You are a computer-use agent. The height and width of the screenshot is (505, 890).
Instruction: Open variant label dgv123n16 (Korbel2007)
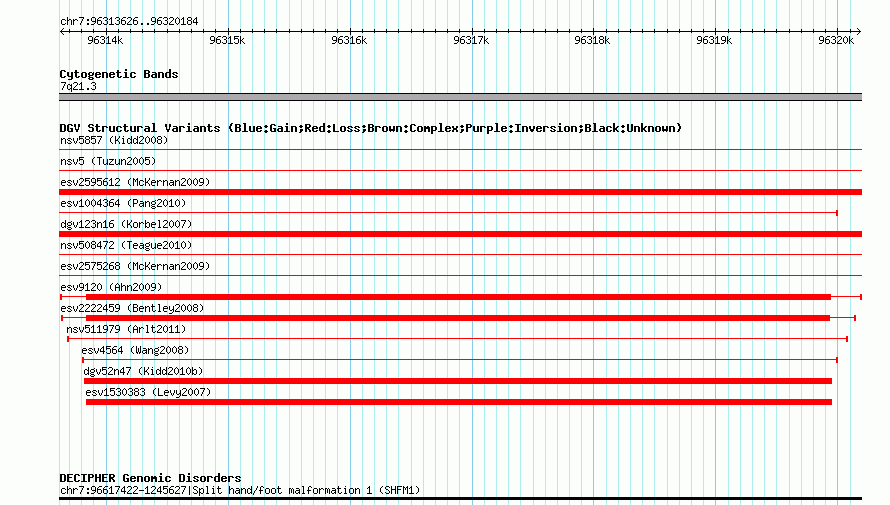126,224
